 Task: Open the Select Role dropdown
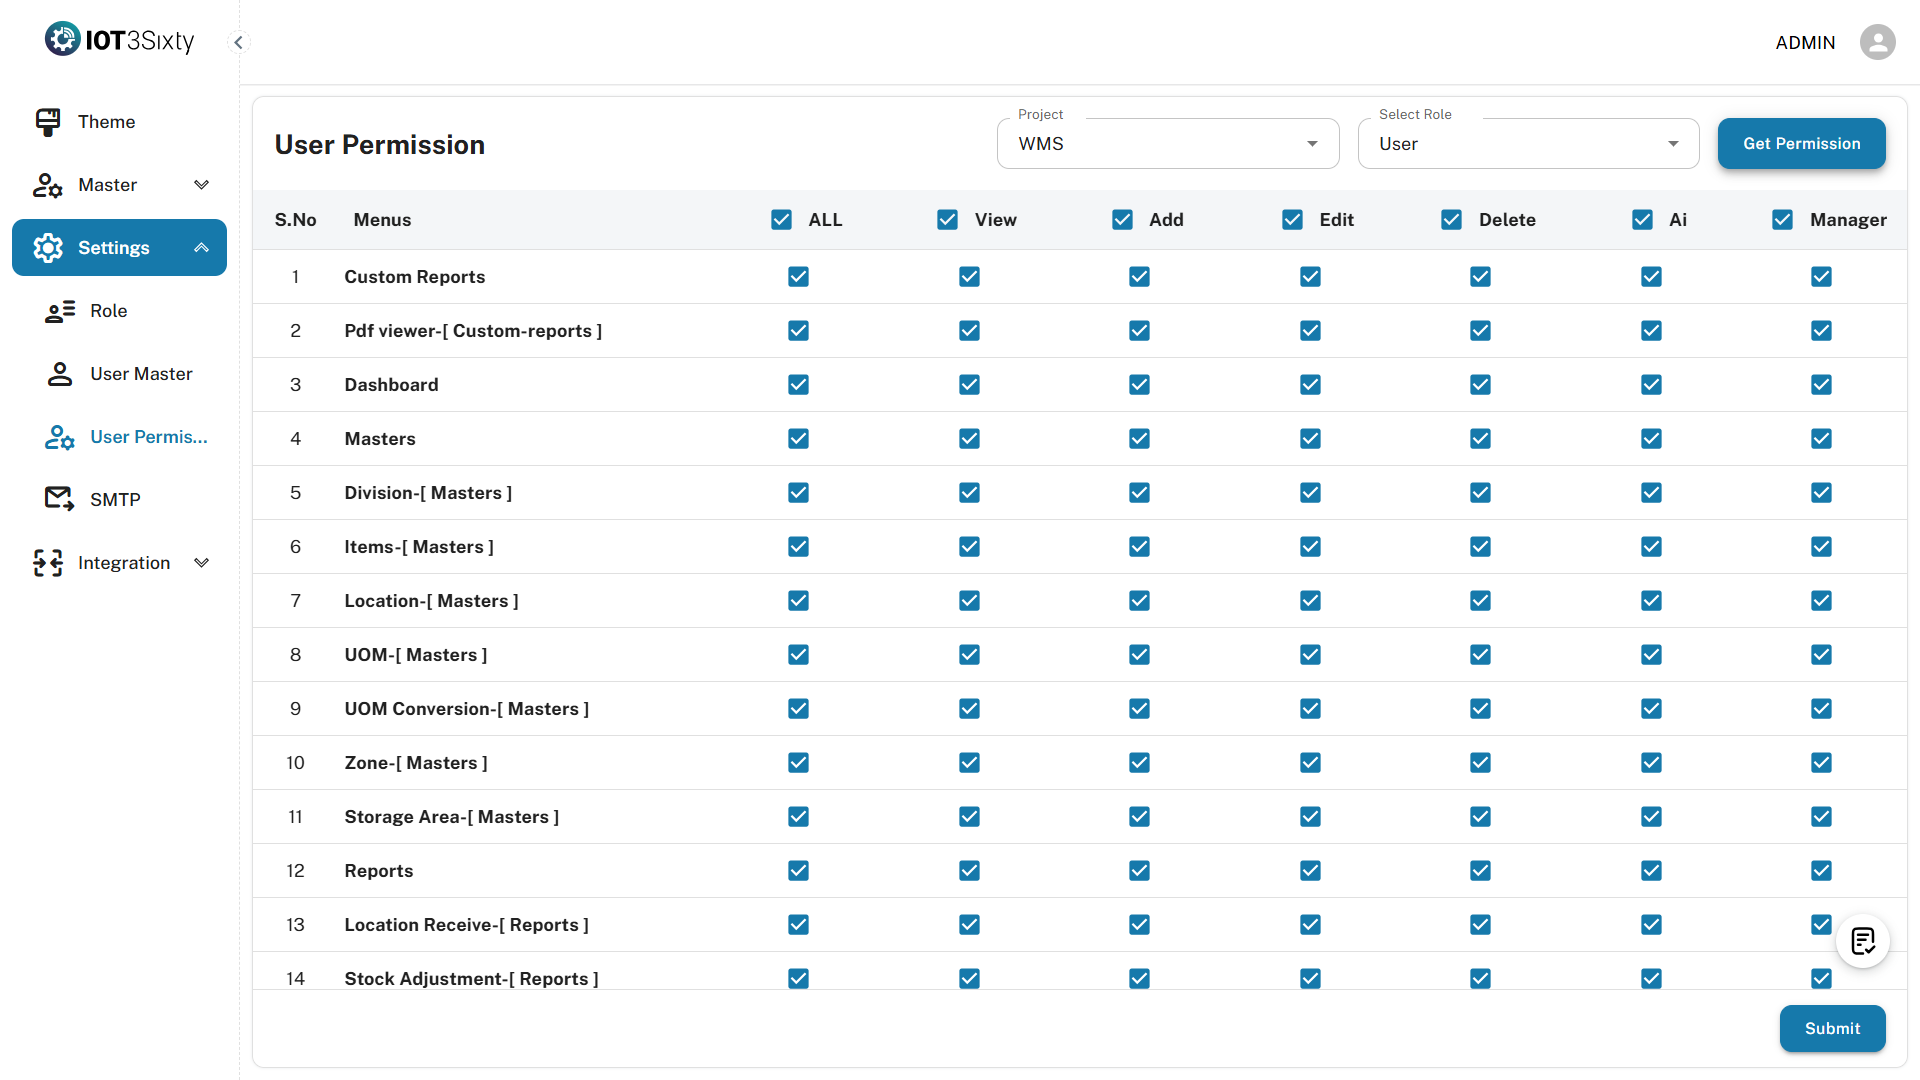(x=1527, y=144)
